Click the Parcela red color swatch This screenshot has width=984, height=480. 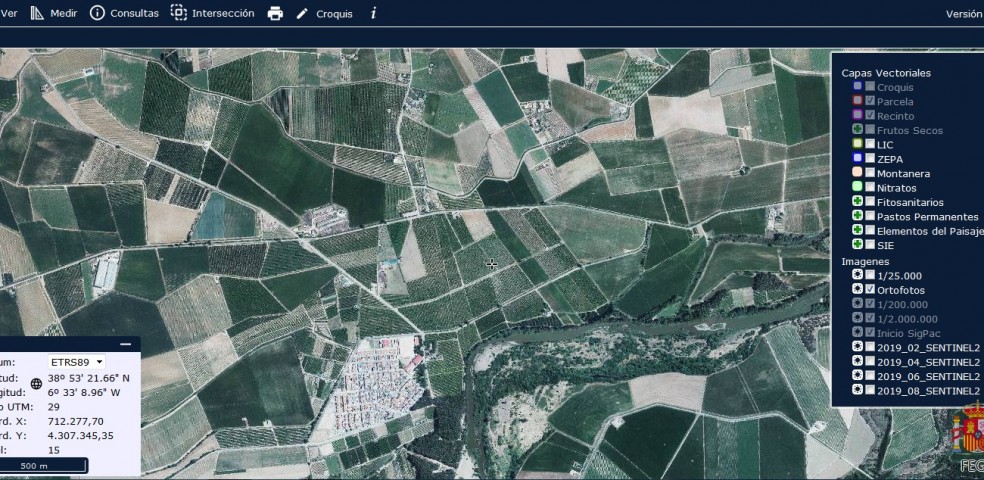pos(857,101)
